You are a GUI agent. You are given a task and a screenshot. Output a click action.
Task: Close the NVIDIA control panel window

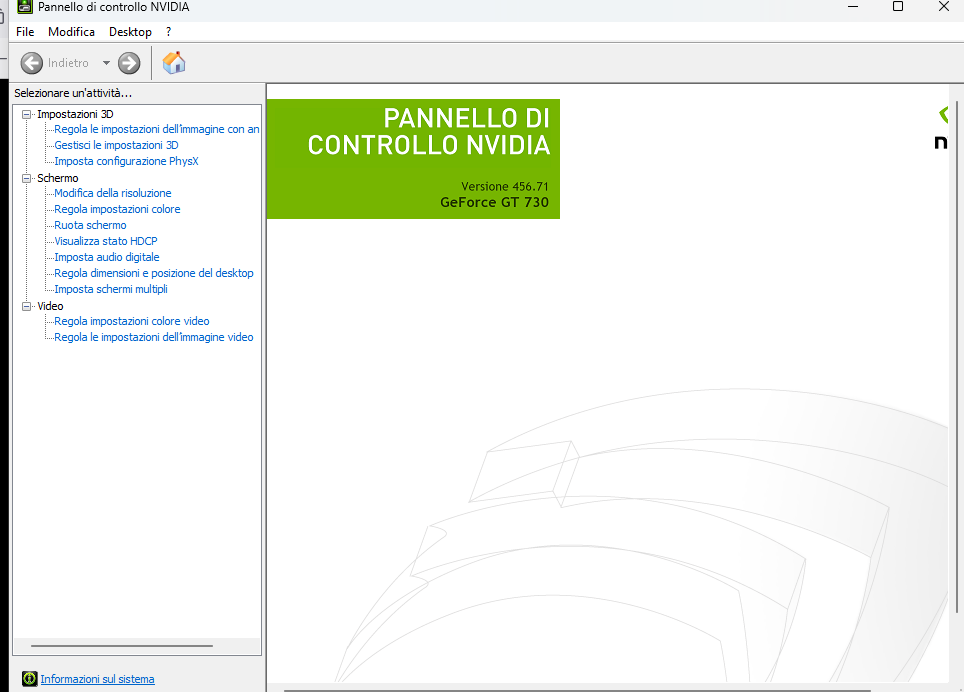click(x=944, y=7)
